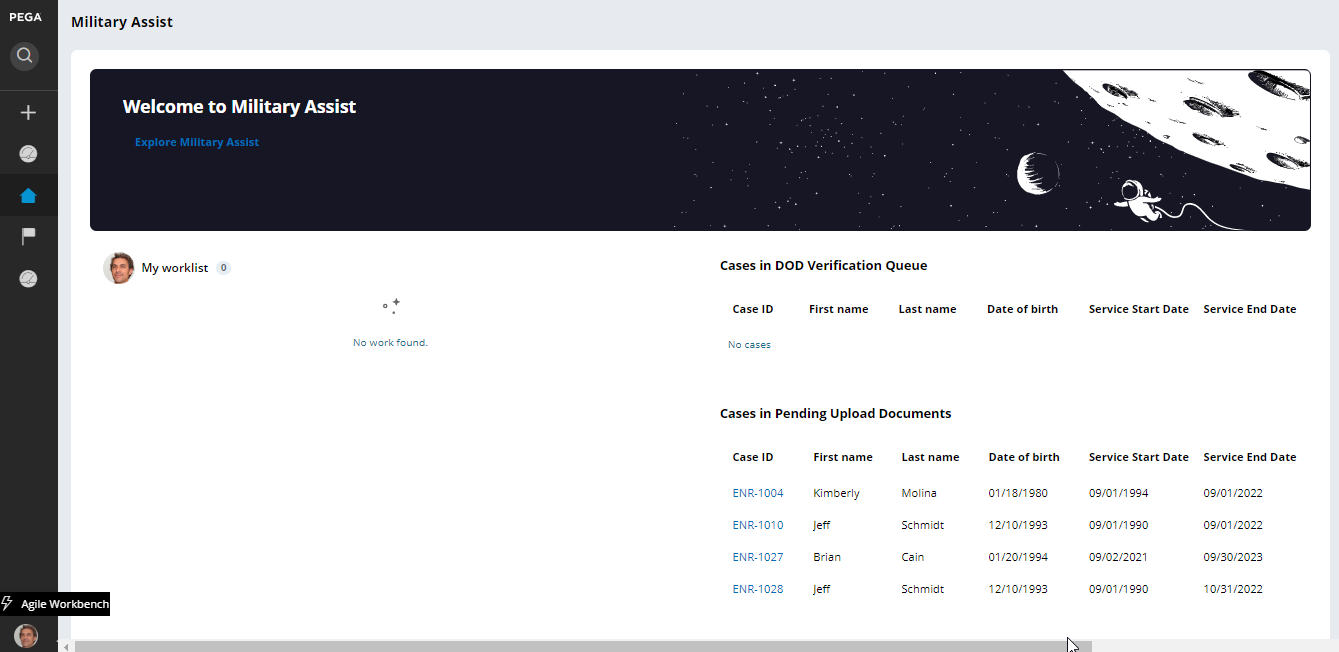Click date of birth 01/20/1994

pos(1018,557)
